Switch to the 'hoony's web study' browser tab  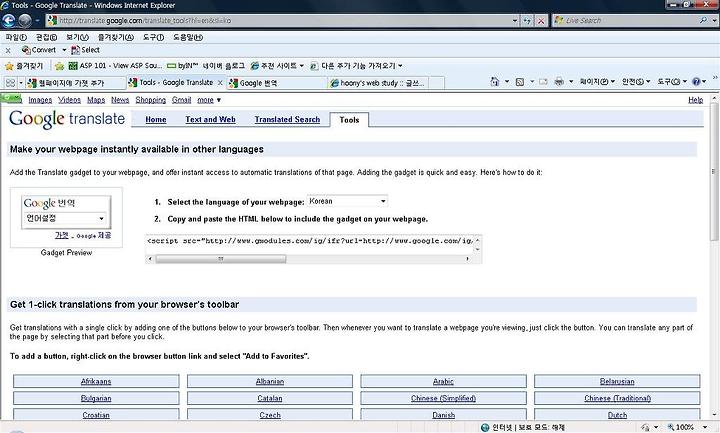379,83
